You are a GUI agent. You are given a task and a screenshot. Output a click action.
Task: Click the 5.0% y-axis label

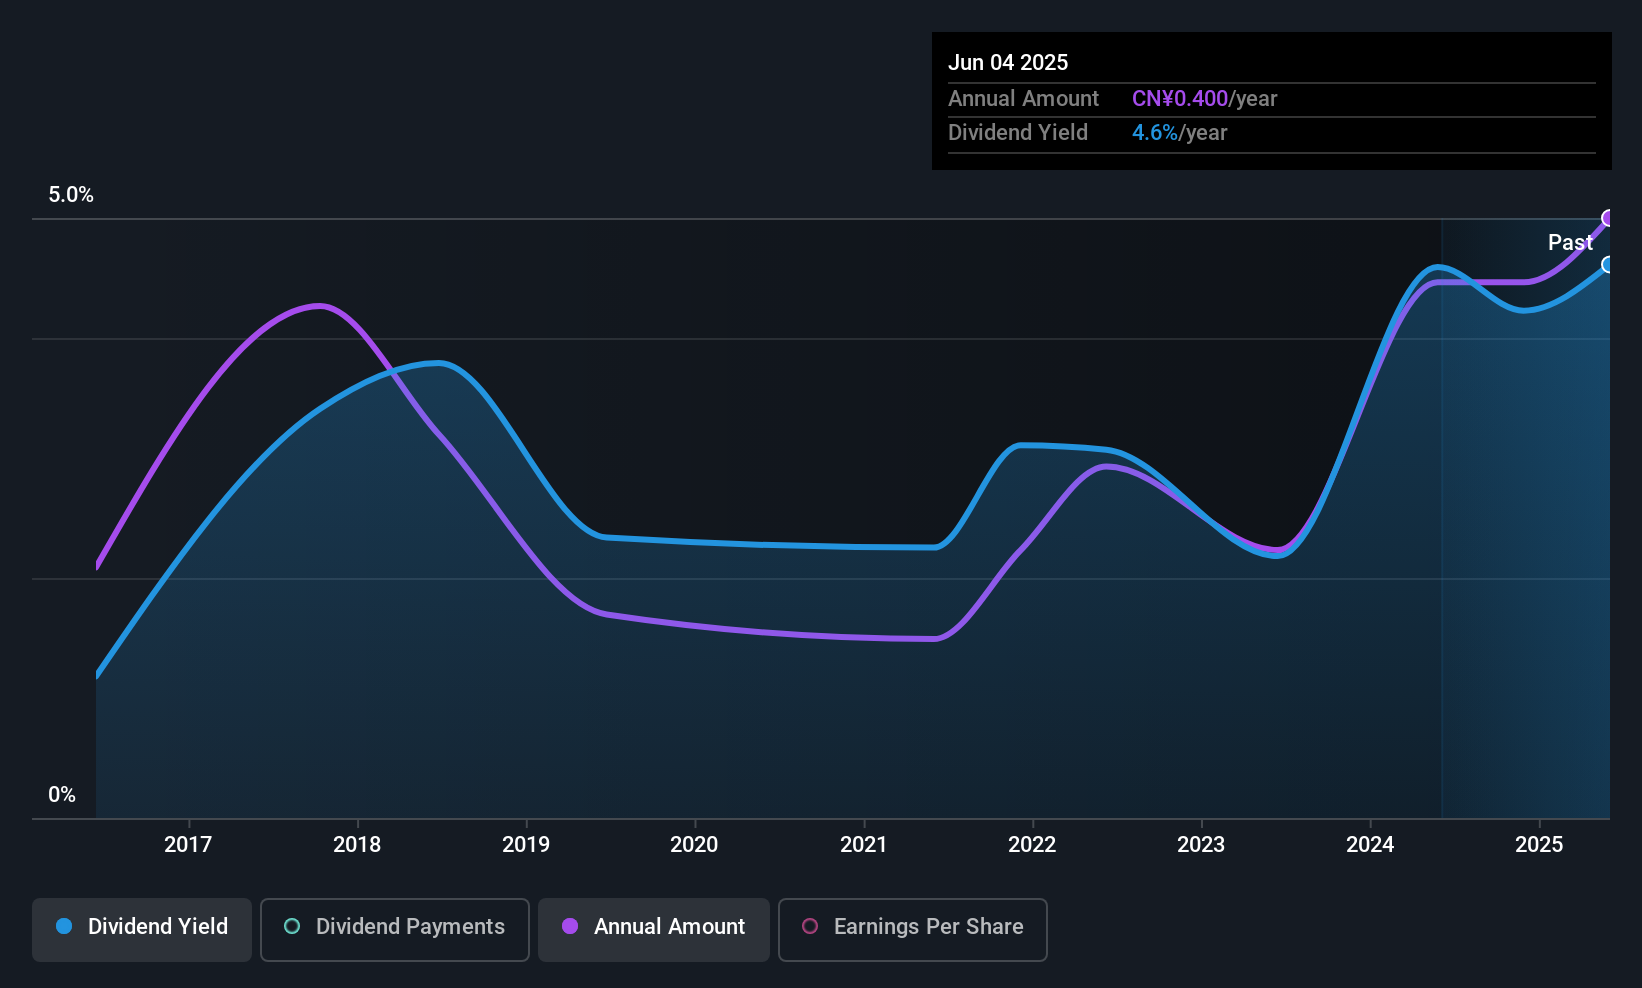pos(71,195)
